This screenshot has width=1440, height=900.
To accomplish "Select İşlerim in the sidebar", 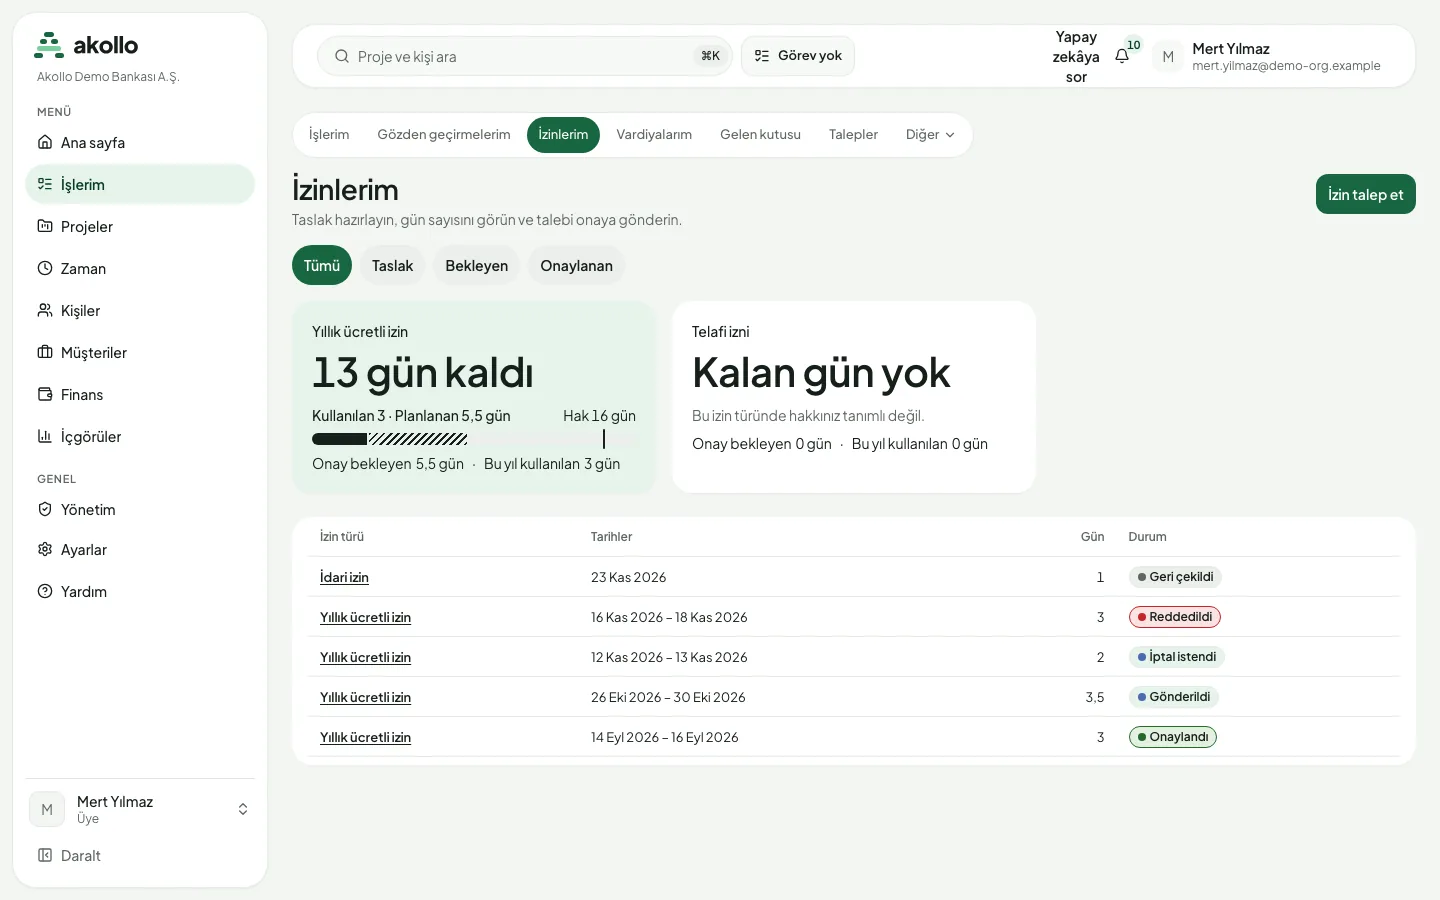I will 140,185.
